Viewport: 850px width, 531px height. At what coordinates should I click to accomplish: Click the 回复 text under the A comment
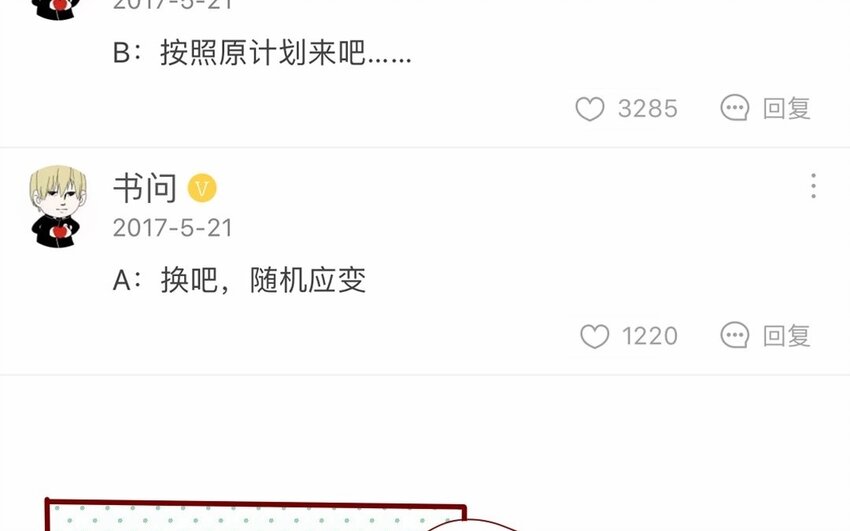(x=787, y=336)
